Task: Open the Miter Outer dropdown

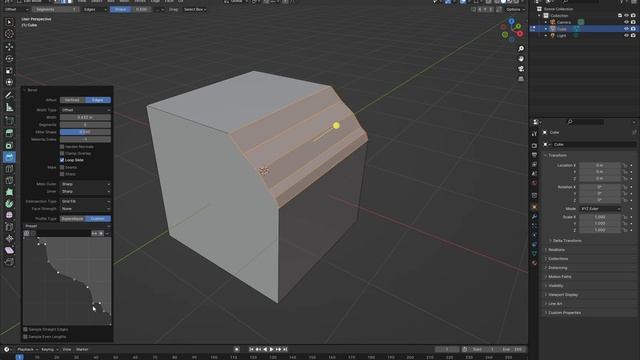Action: coord(85,184)
